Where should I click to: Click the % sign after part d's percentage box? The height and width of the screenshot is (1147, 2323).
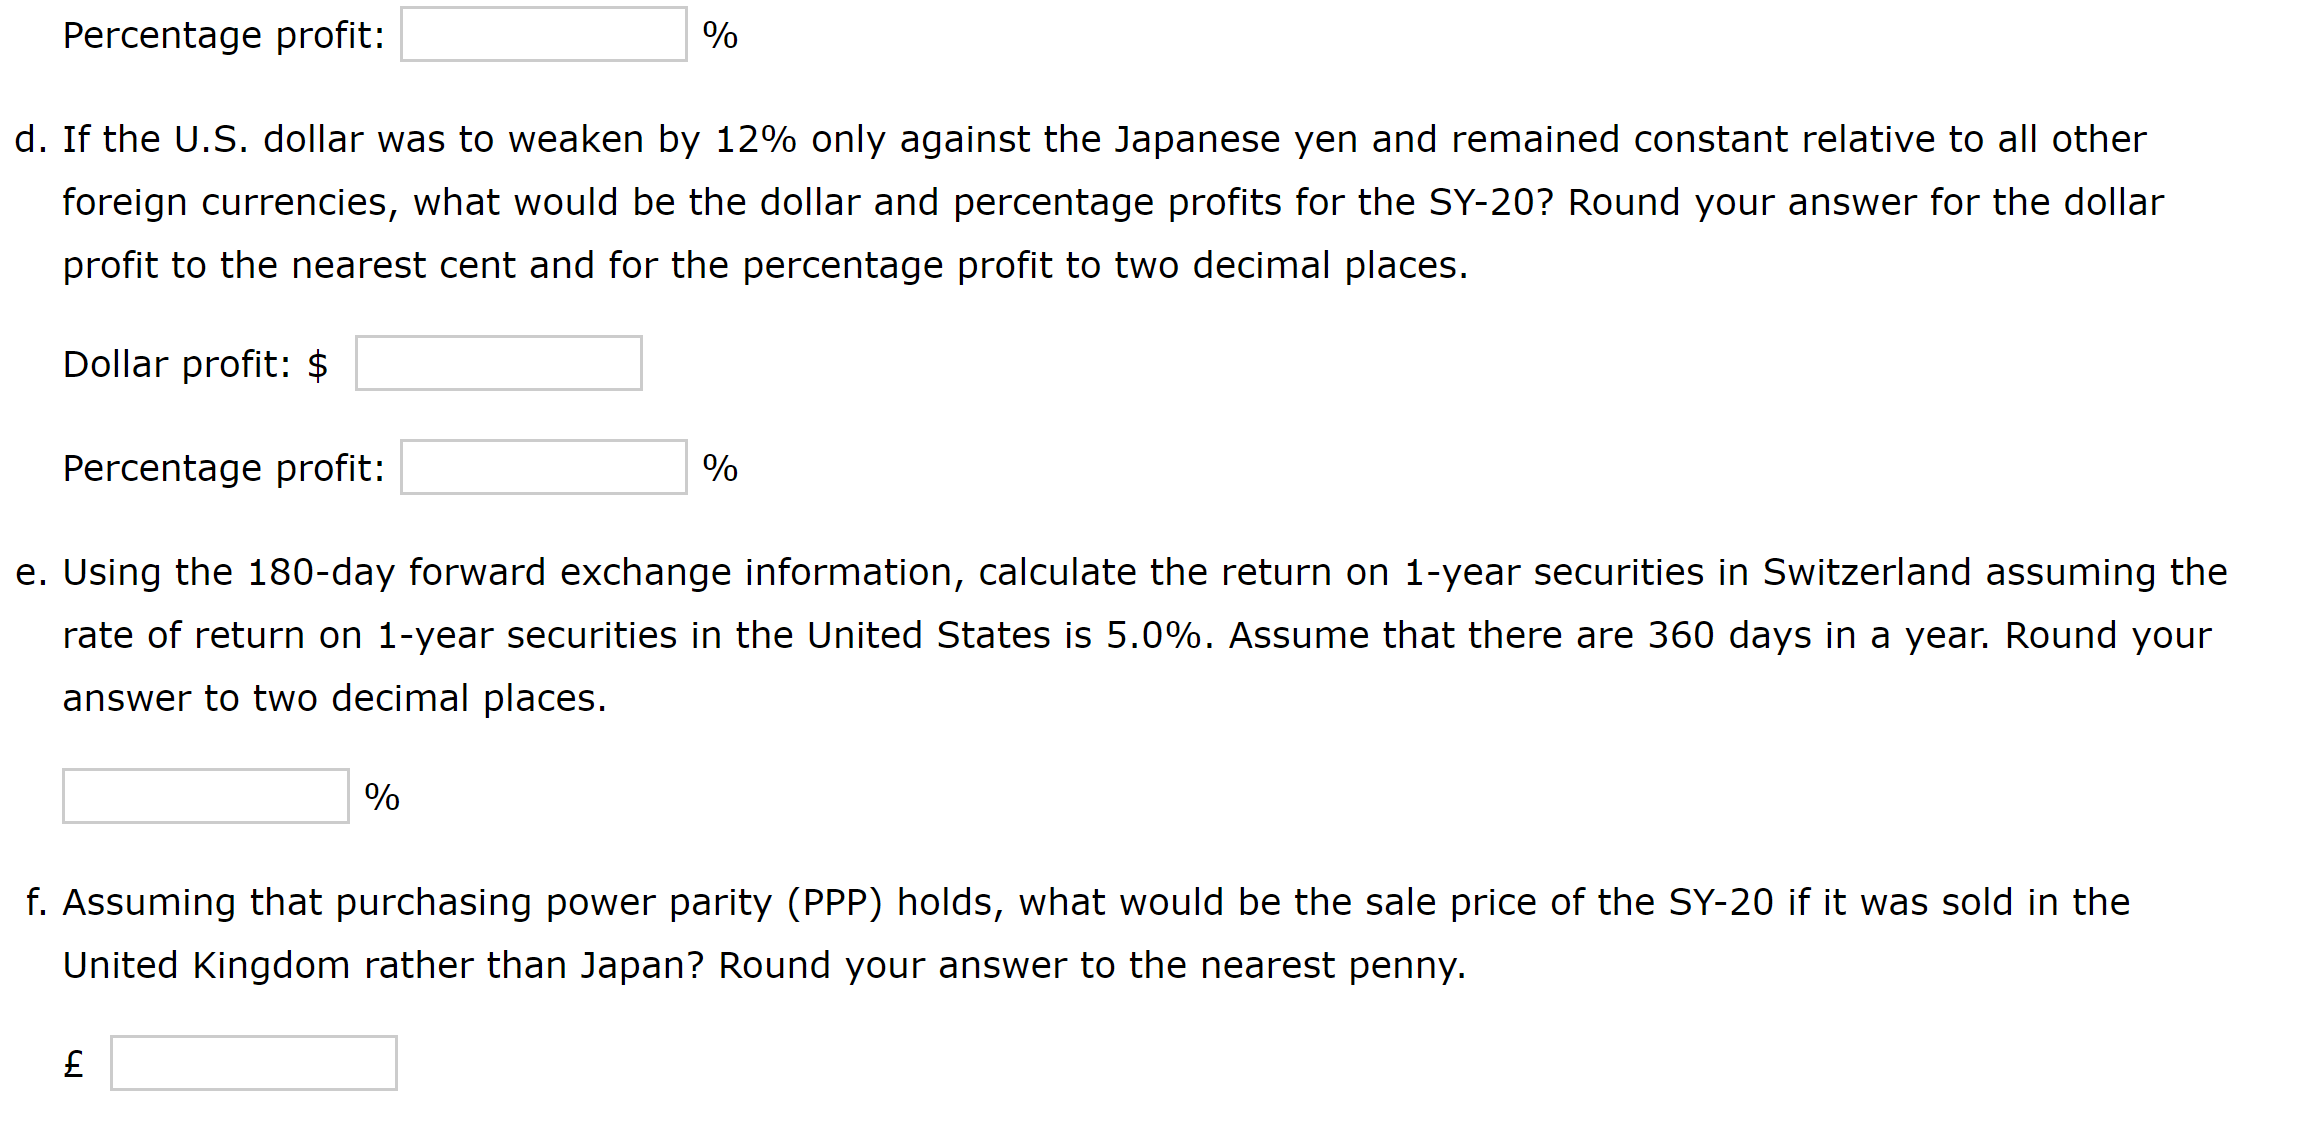click(x=718, y=466)
